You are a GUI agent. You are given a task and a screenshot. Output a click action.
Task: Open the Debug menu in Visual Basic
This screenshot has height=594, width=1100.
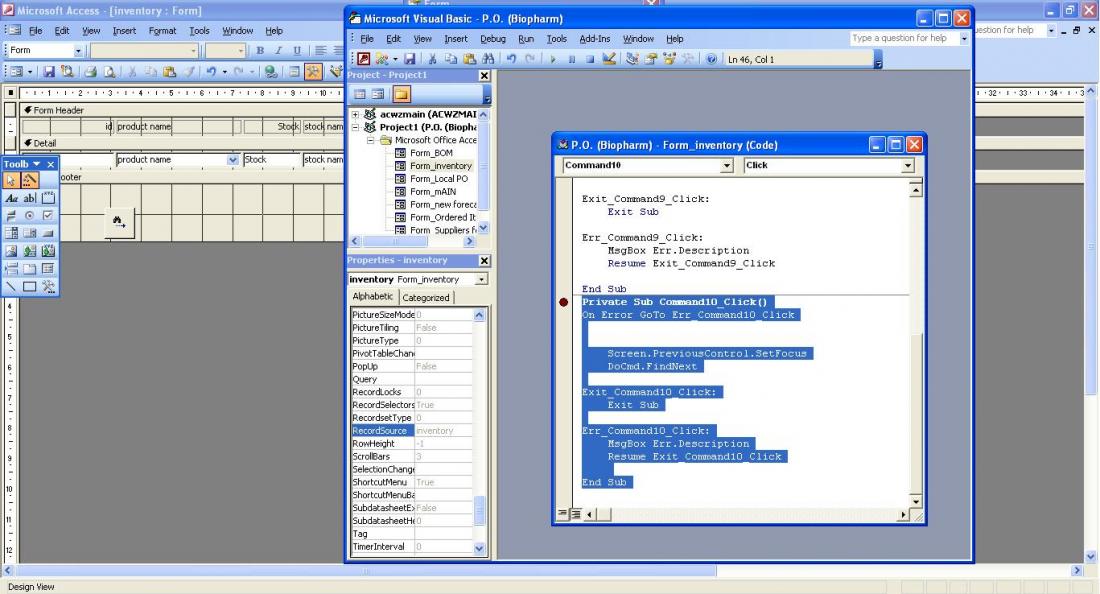pos(492,39)
